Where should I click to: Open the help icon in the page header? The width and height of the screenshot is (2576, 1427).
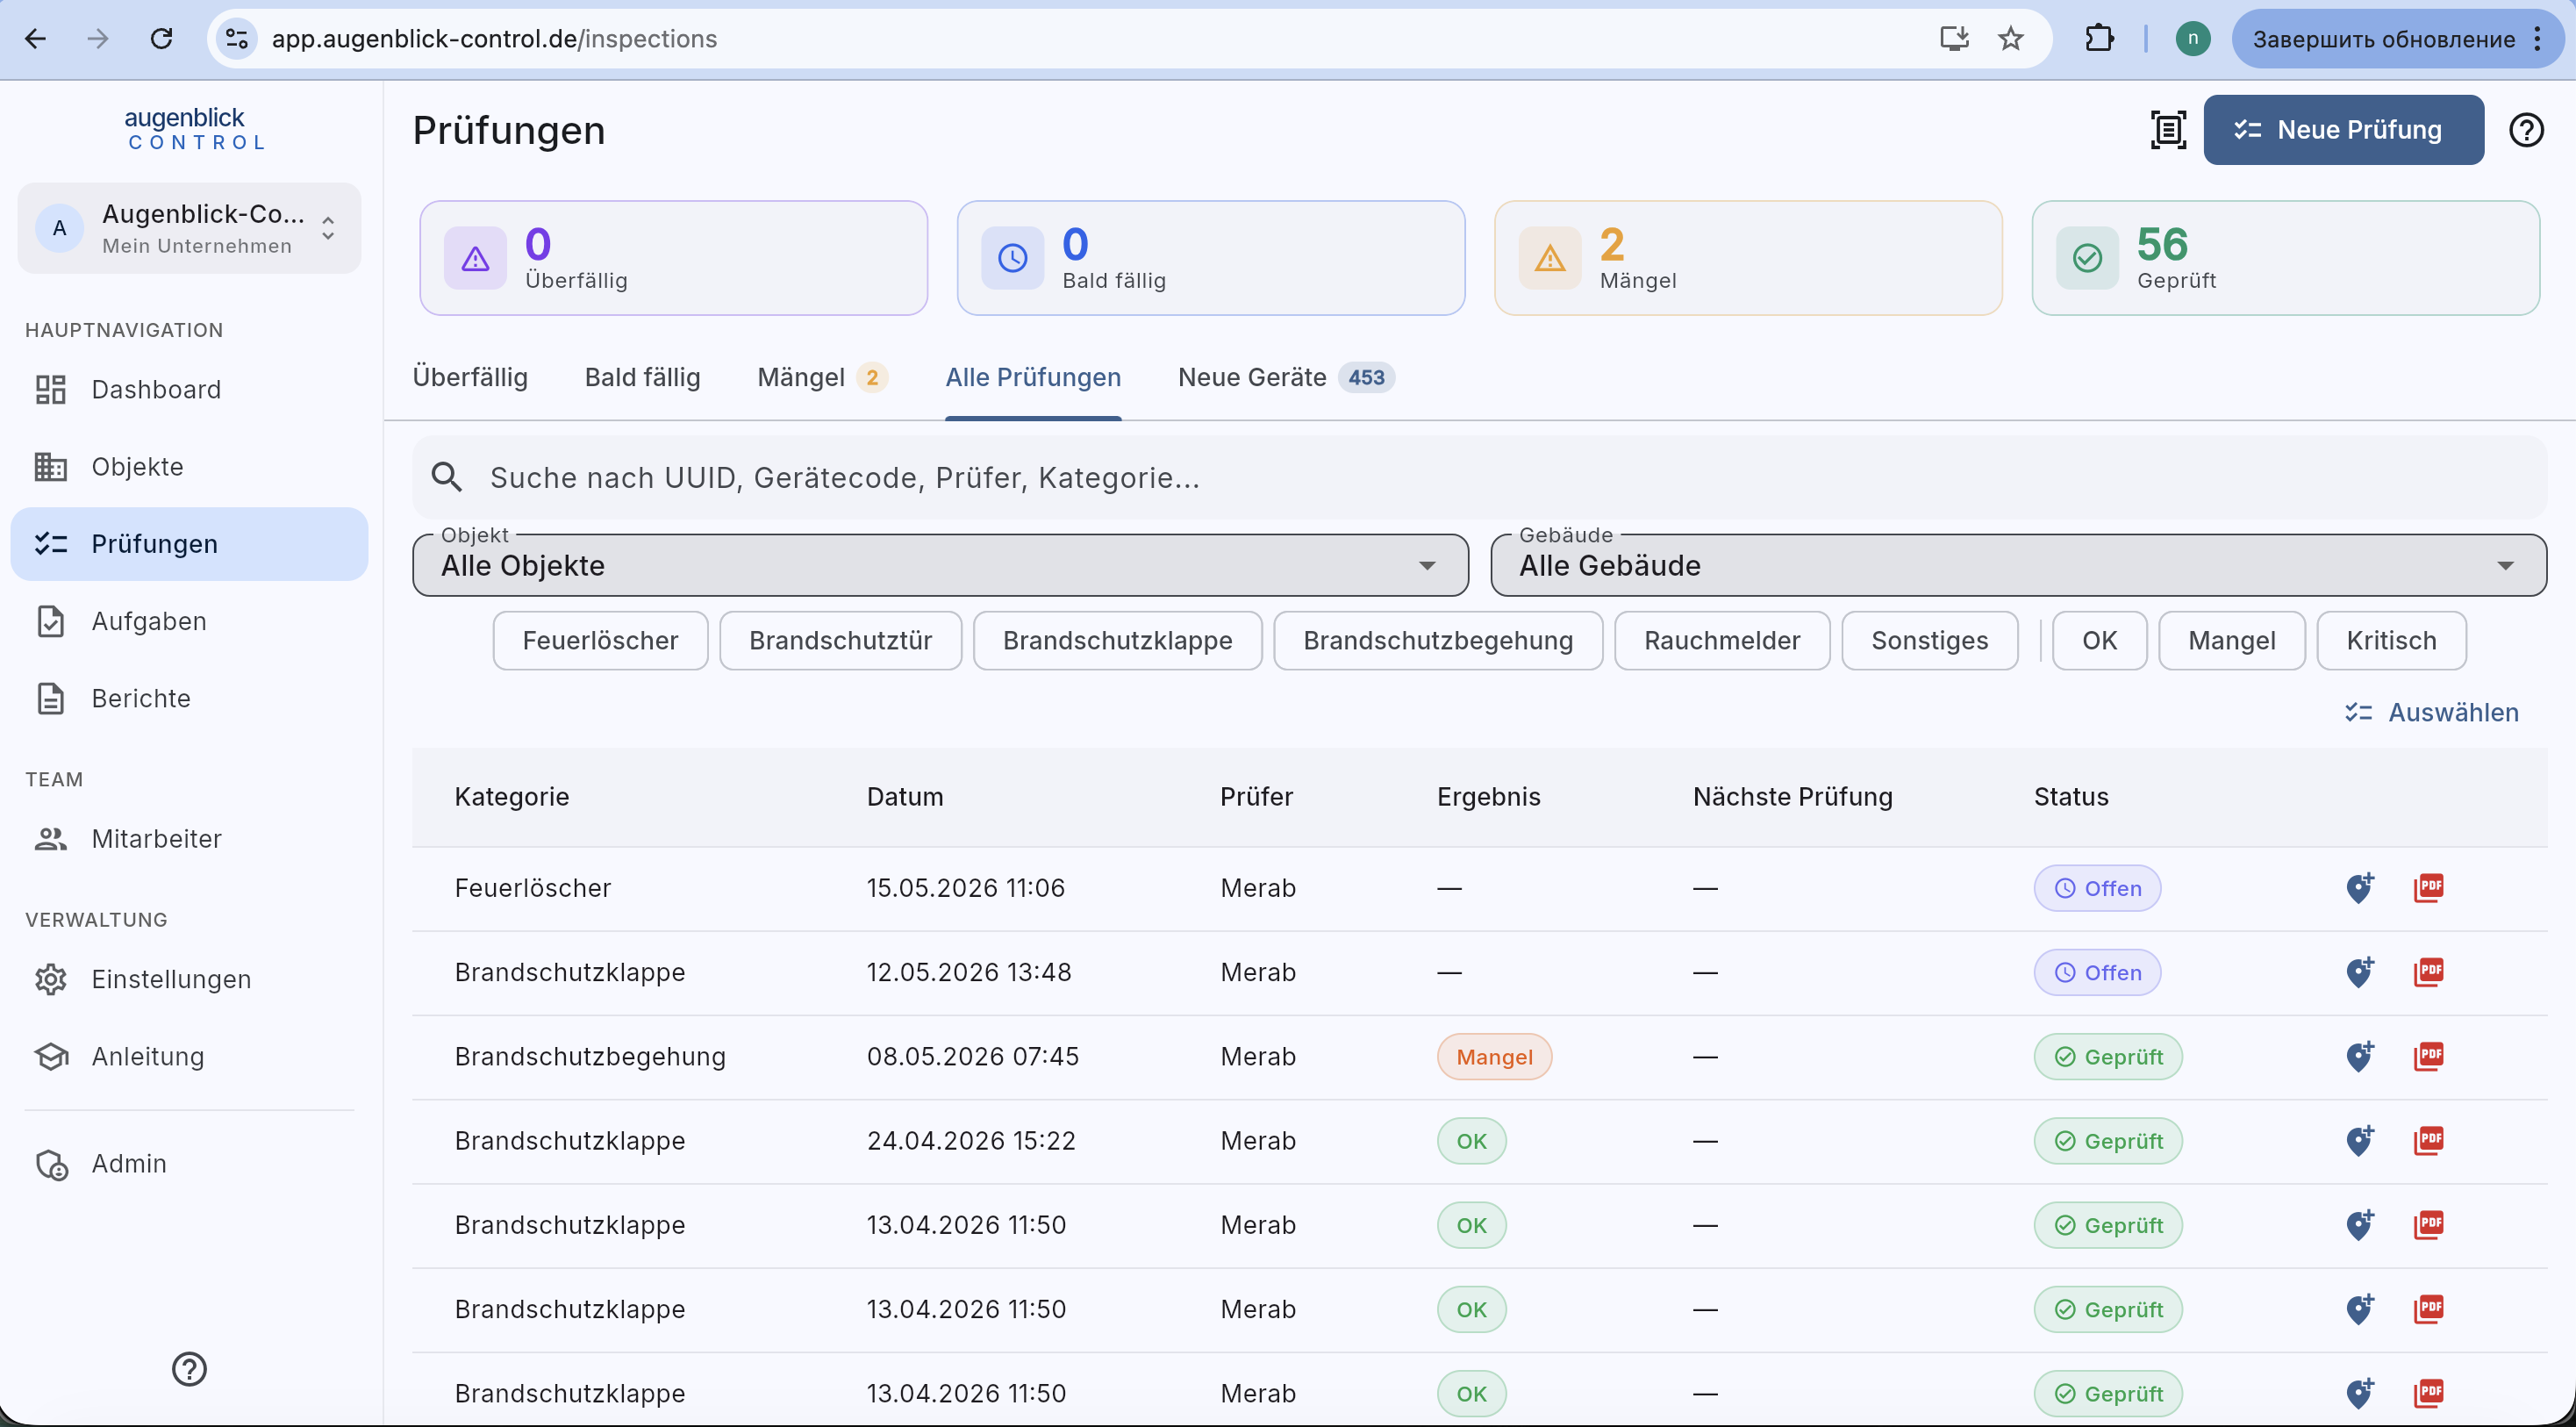point(2526,130)
